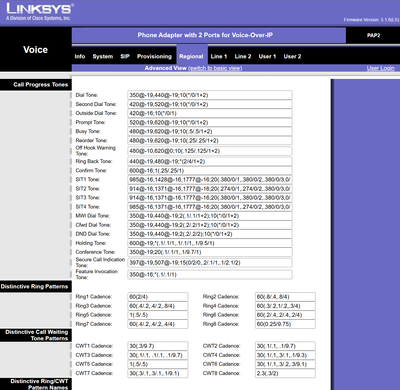400x390 pixels.
Task: Open the Provisioning tab
Action: point(154,56)
